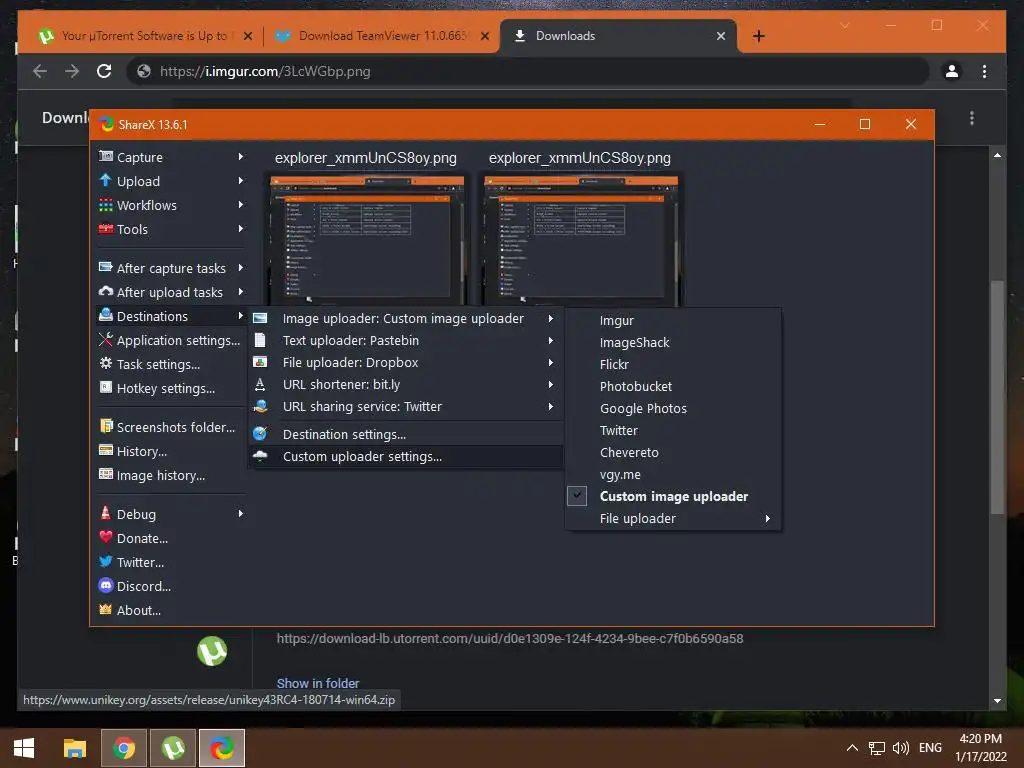The width and height of the screenshot is (1024, 768).
Task: Open a new browser tab
Action: pyautogui.click(x=758, y=36)
